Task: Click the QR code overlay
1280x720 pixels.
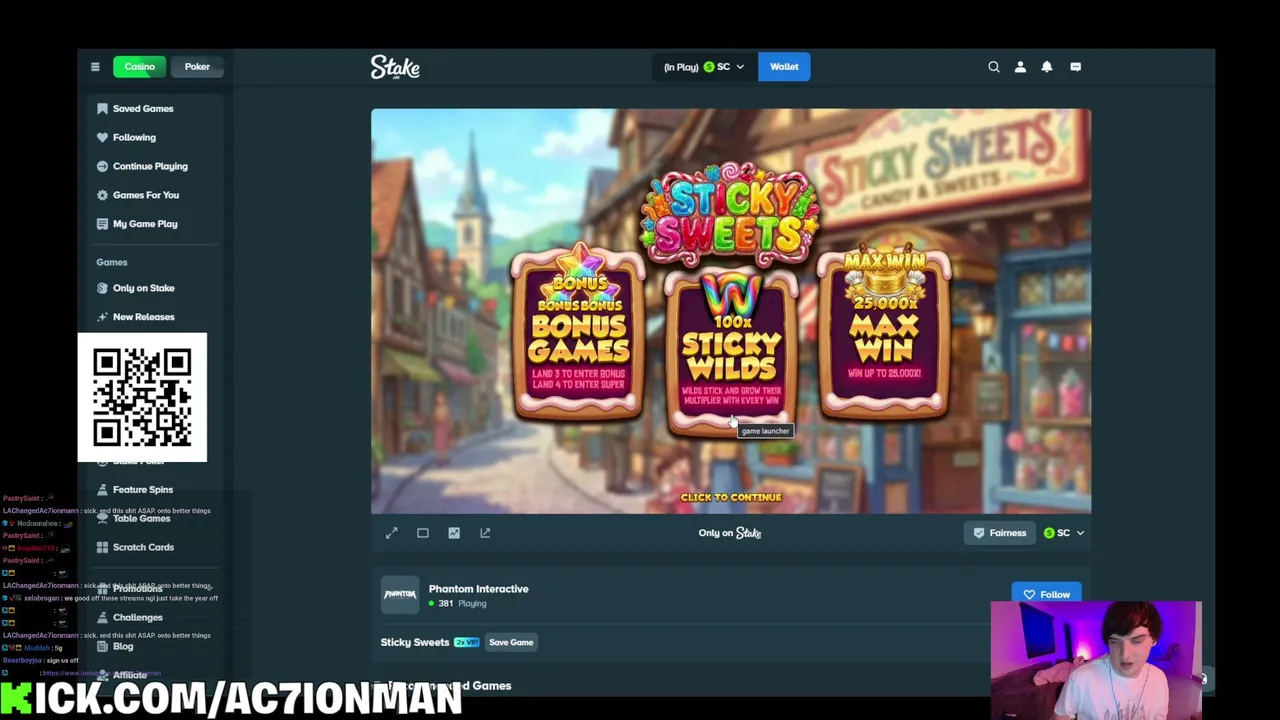Action: point(142,397)
